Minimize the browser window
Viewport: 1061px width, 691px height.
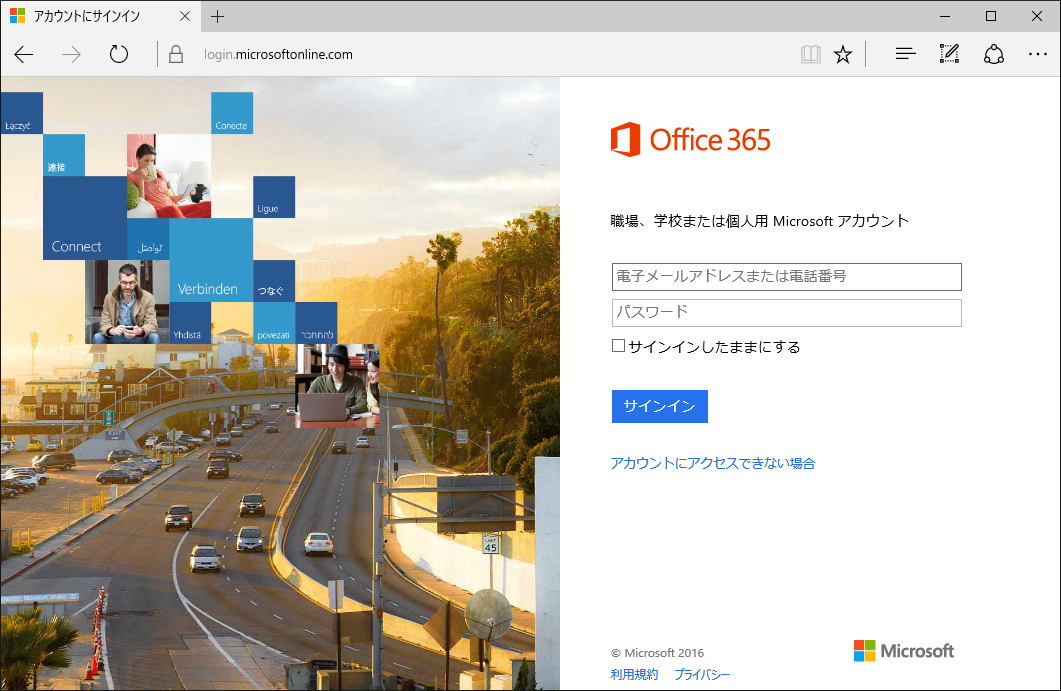[x=945, y=16]
